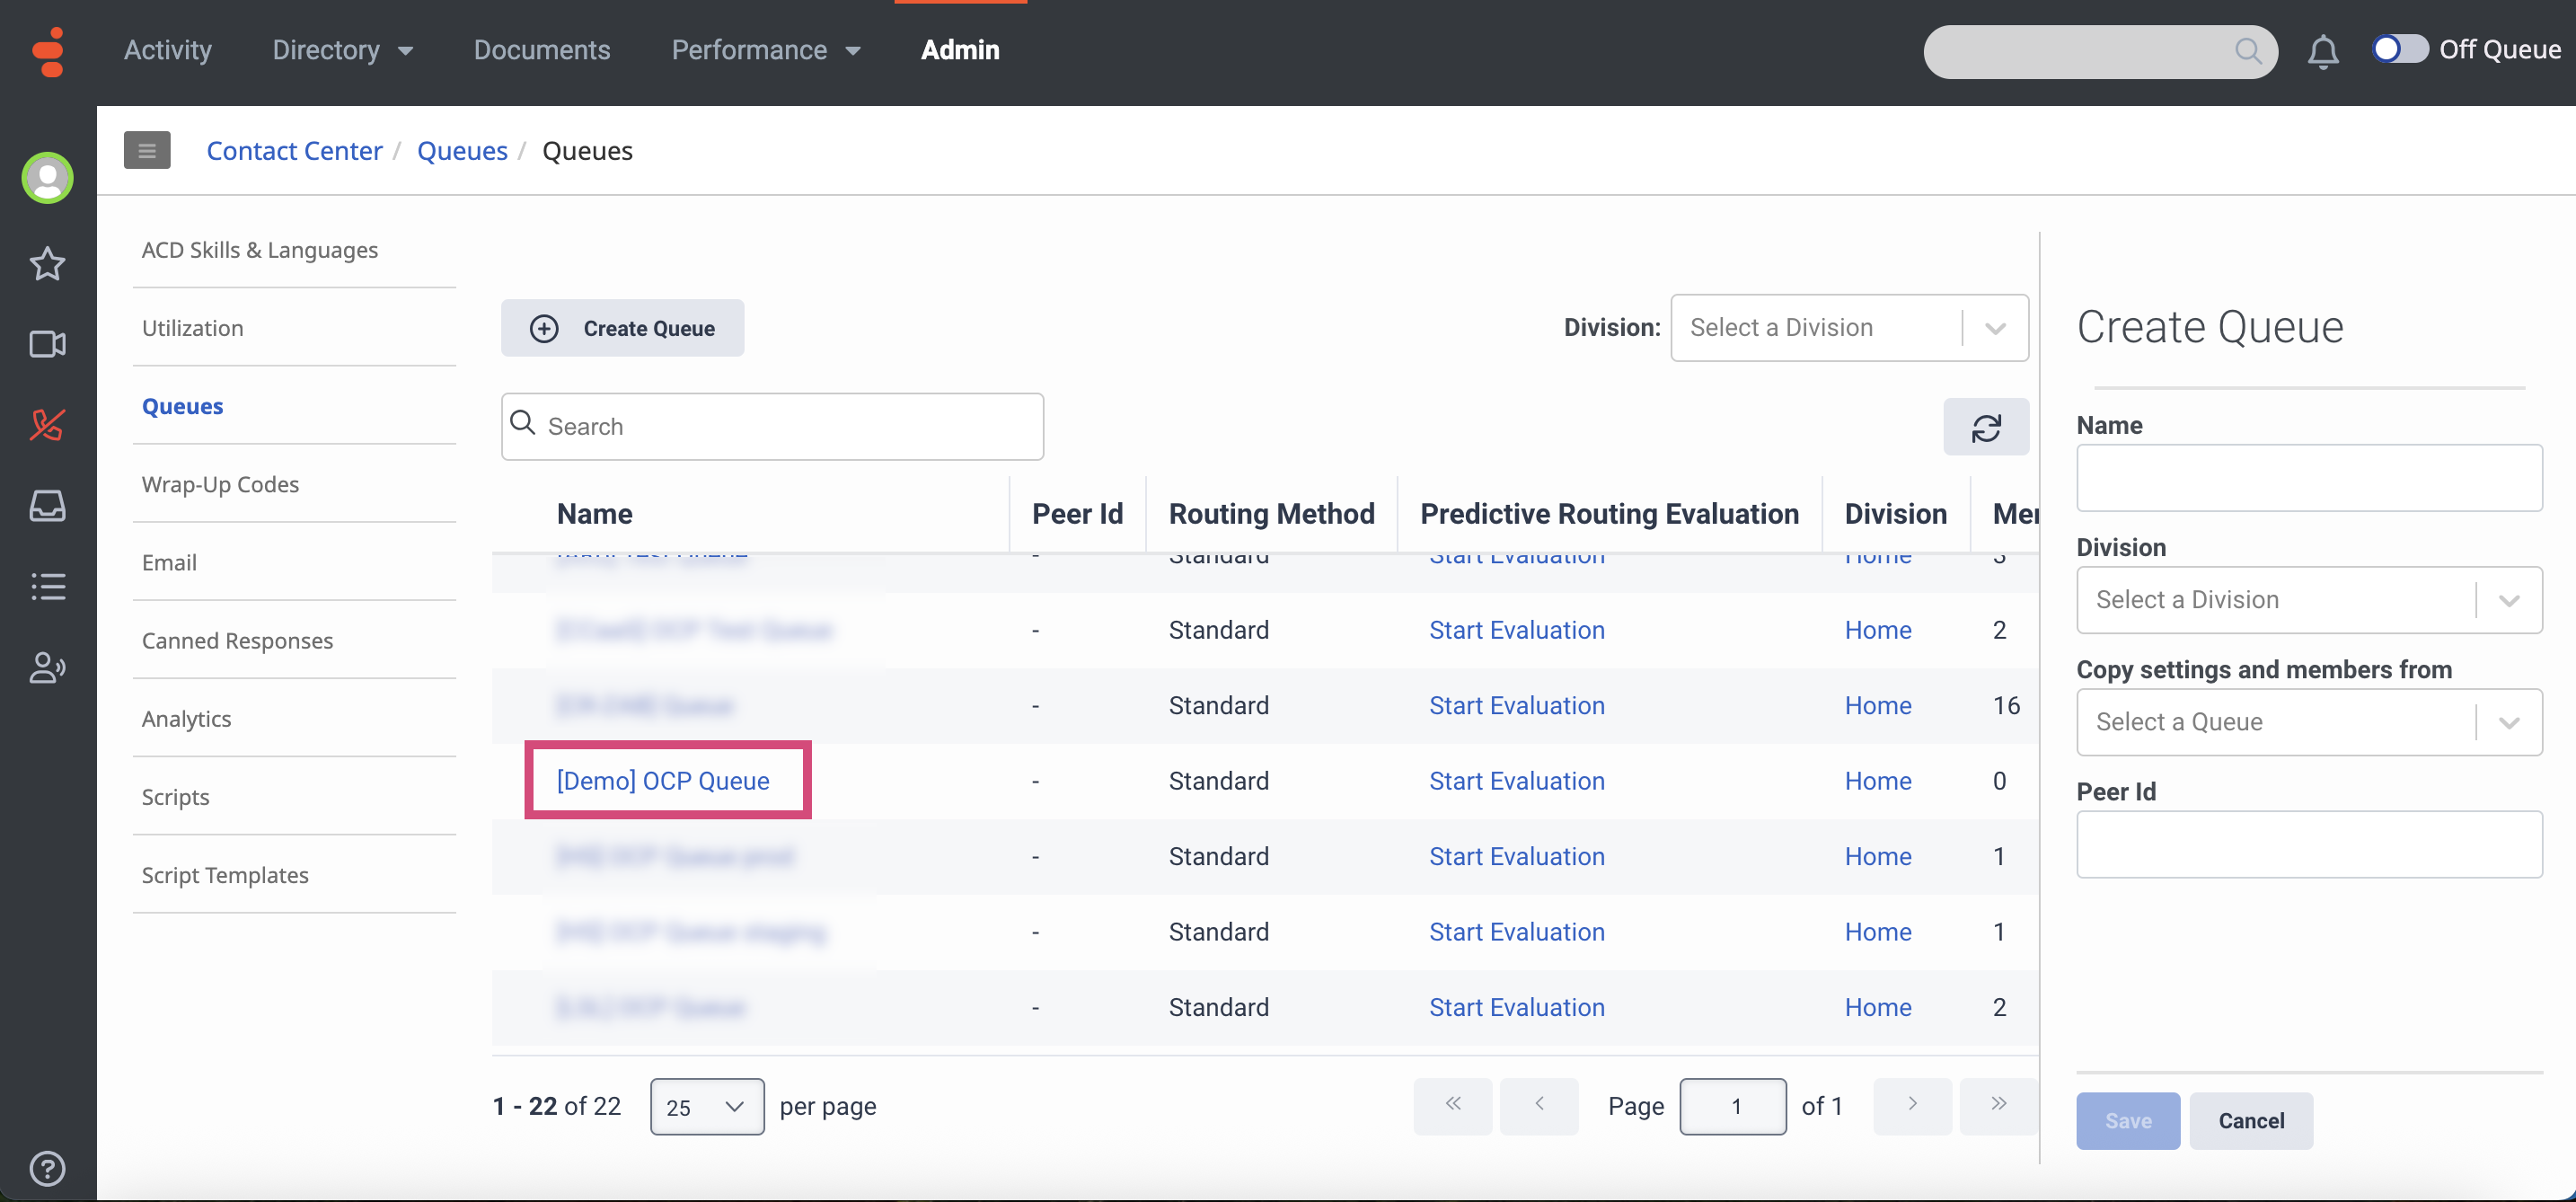Screen dimensions: 2576x1202
Task: Expand the Division filter dropdown above table
Action: click(1848, 328)
